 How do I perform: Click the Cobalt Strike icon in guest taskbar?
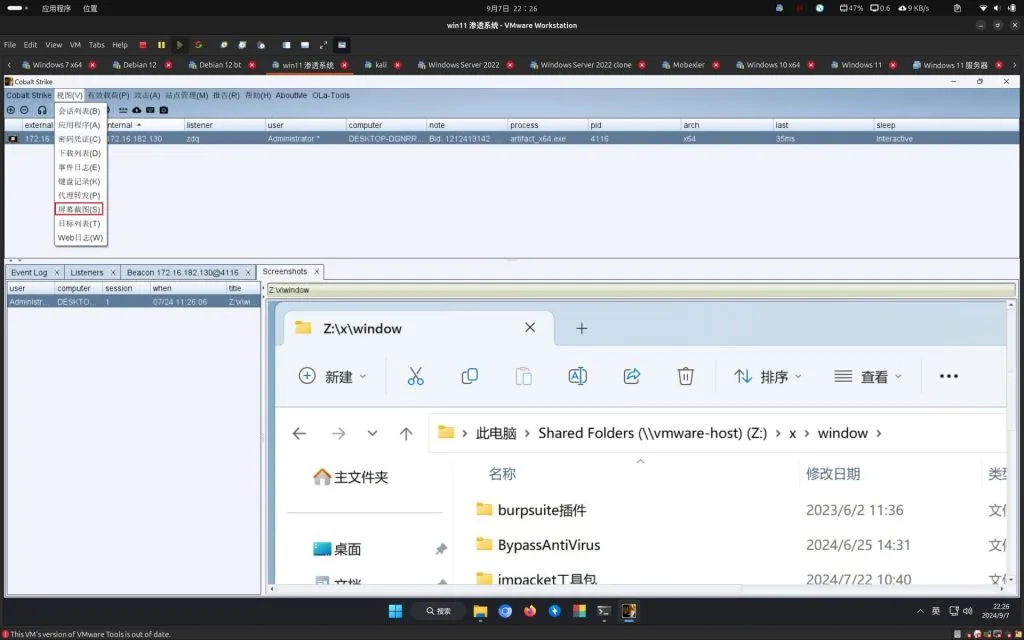(x=629, y=611)
